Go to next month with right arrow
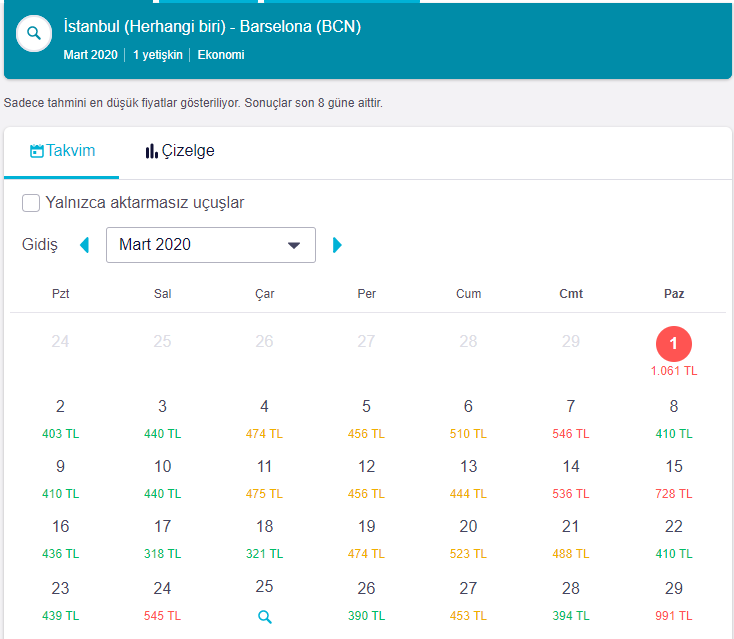This screenshot has width=734, height=639. pyautogui.click(x=337, y=245)
